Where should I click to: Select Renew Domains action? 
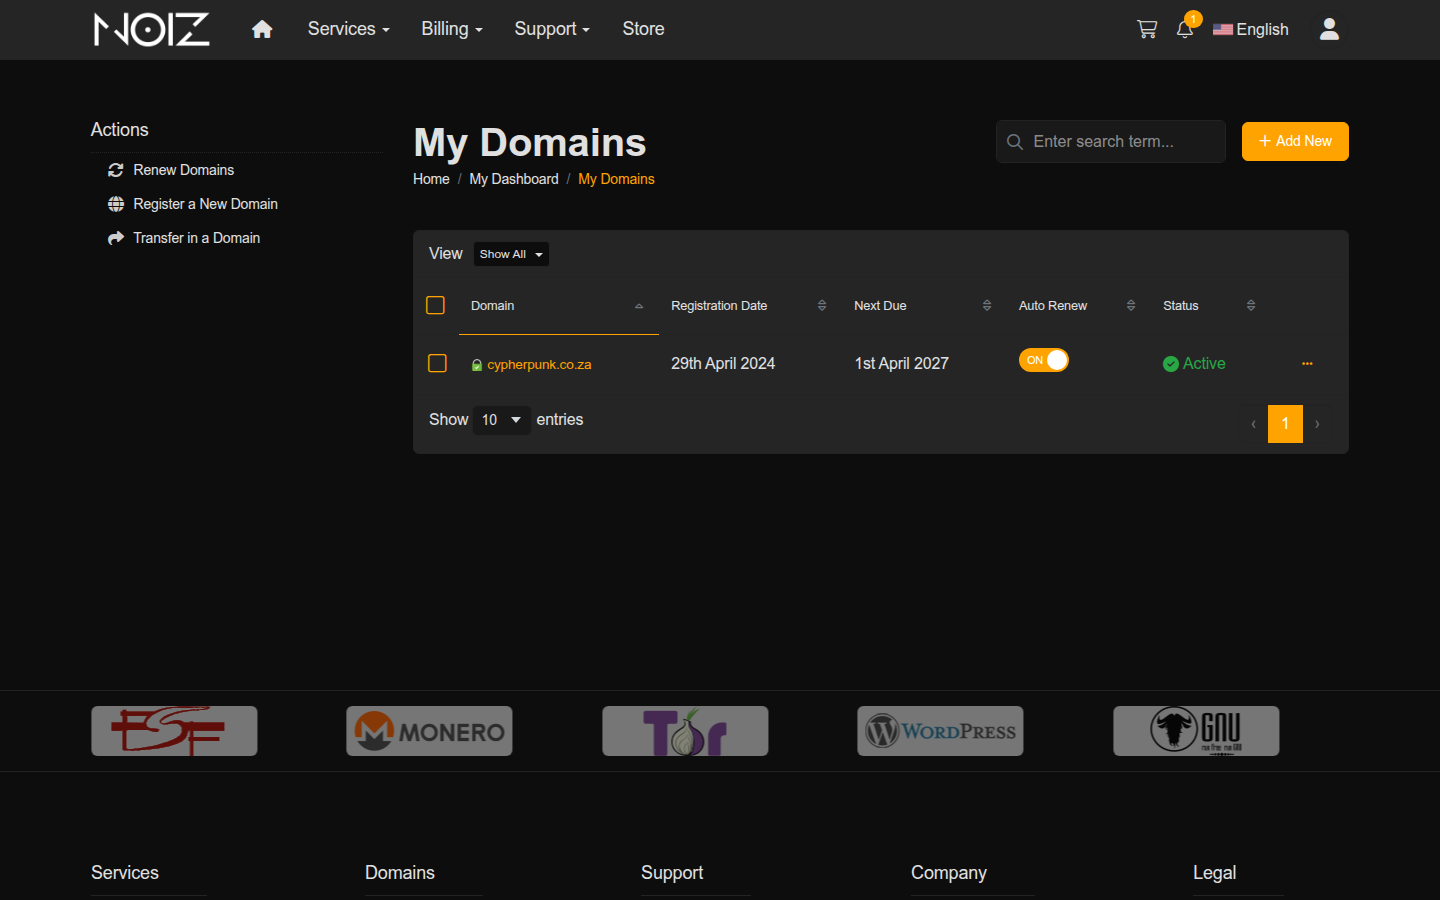[184, 170]
